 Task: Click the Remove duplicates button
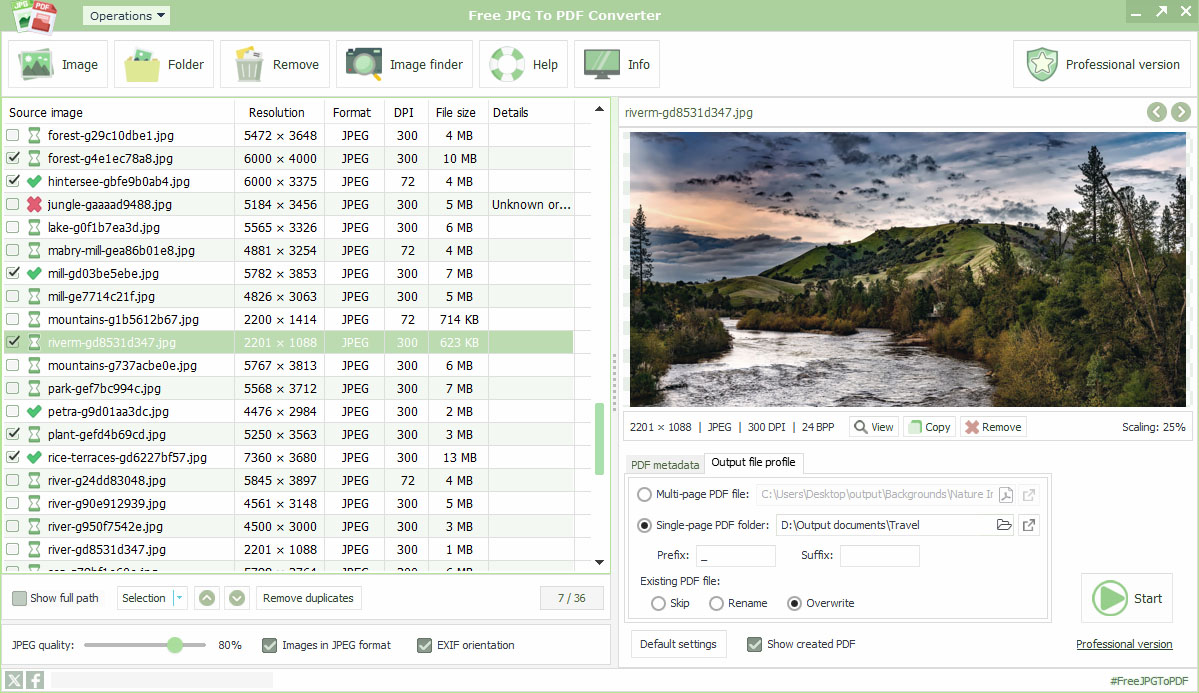point(308,597)
